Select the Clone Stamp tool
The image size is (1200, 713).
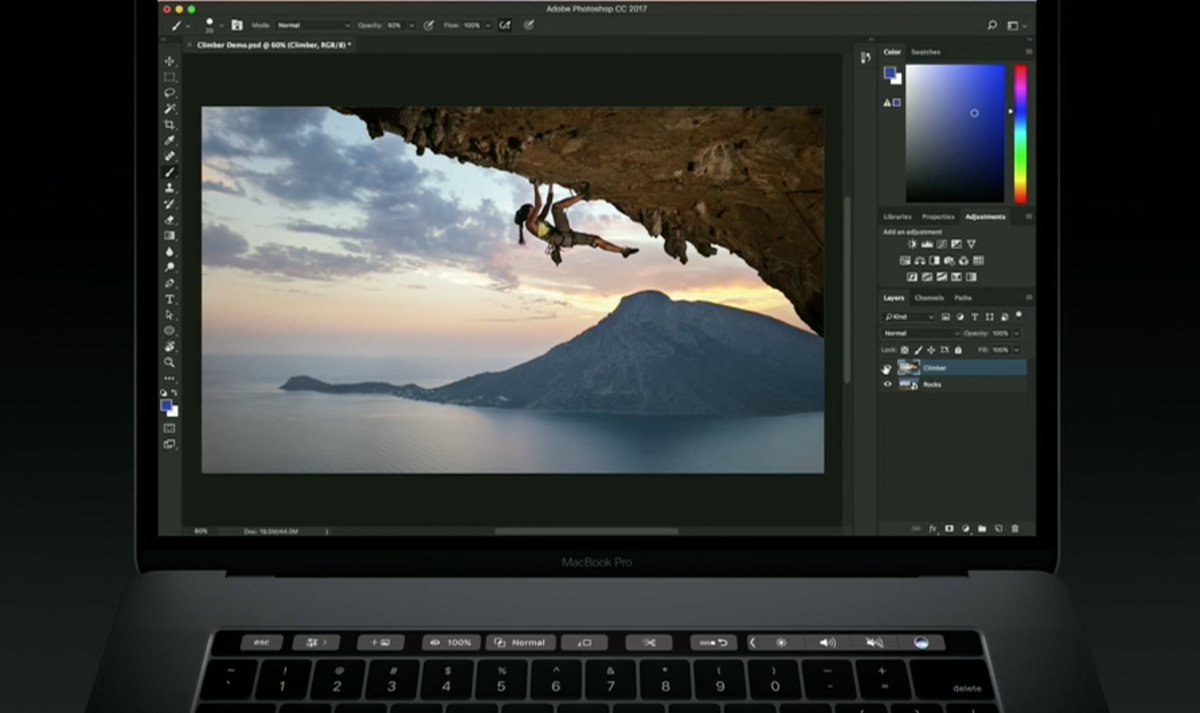[x=170, y=188]
